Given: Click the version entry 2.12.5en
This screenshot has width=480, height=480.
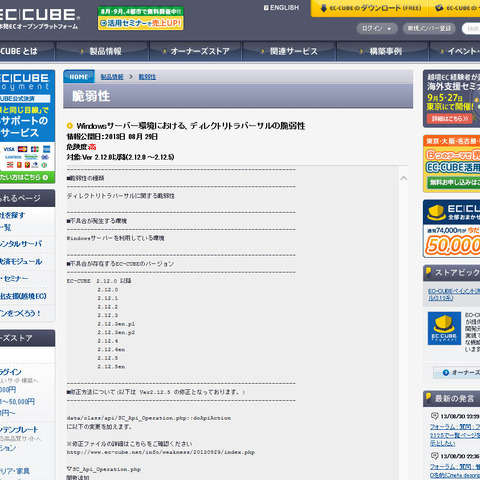Looking at the screenshot, I should click(x=111, y=367).
